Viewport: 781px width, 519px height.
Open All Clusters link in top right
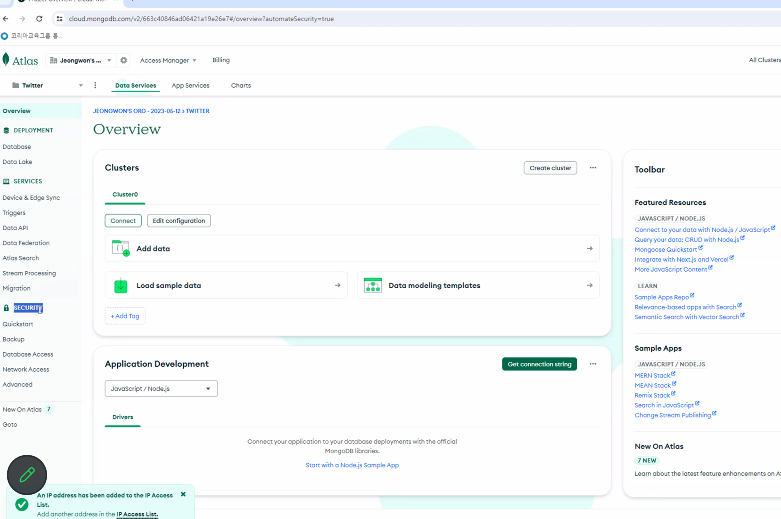pyautogui.click(x=765, y=60)
